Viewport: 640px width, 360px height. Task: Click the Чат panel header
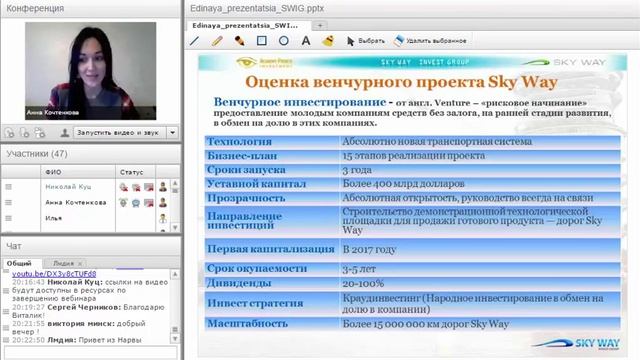click(x=91, y=246)
